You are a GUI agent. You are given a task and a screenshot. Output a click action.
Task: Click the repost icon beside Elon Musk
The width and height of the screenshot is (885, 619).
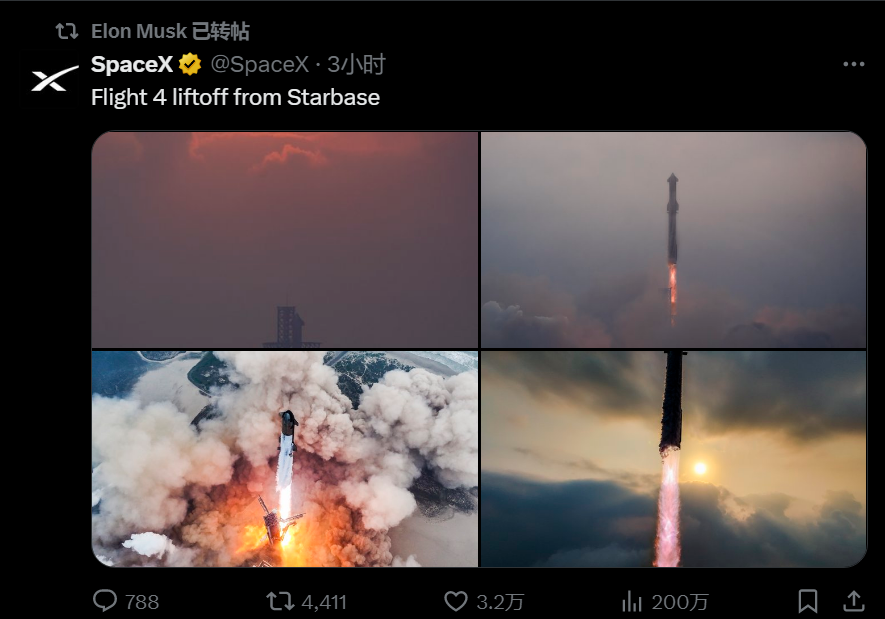click(66, 32)
